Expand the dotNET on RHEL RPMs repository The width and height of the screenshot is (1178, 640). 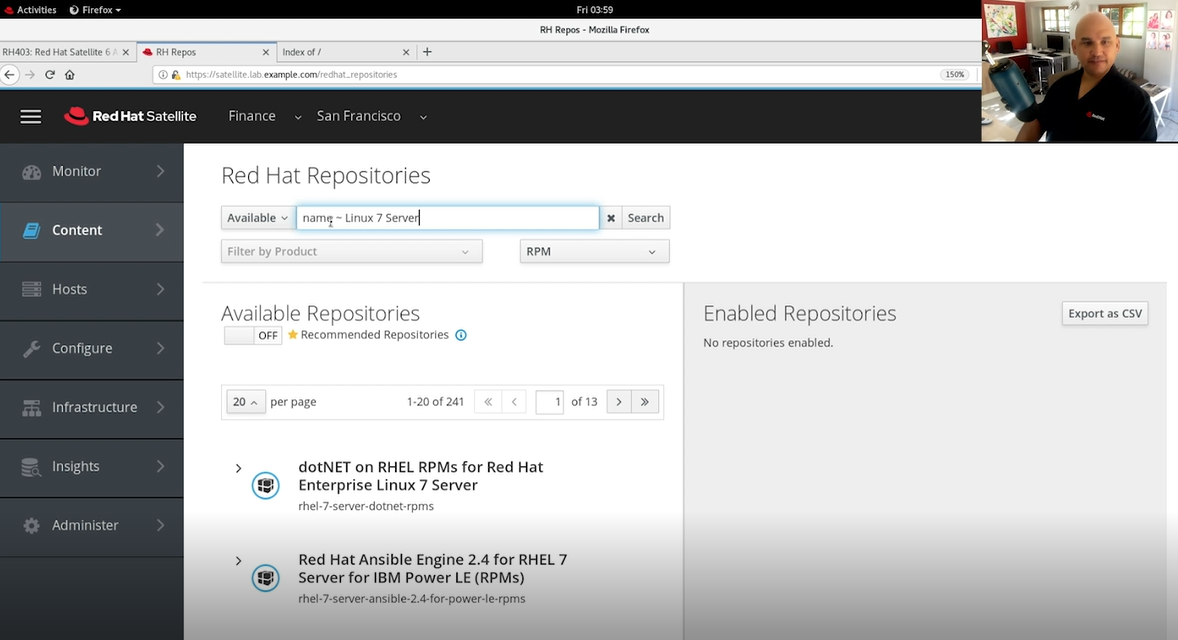coord(238,468)
